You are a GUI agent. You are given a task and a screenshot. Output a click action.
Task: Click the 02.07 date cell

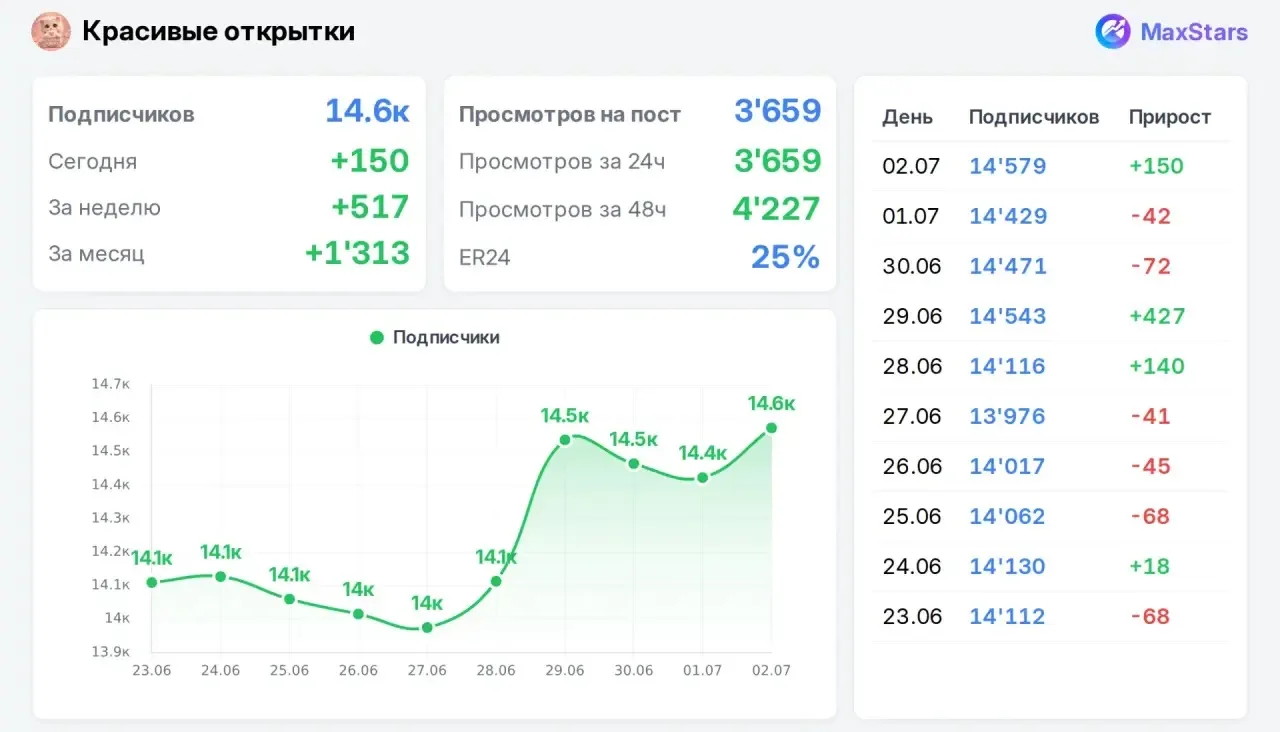tap(911, 166)
